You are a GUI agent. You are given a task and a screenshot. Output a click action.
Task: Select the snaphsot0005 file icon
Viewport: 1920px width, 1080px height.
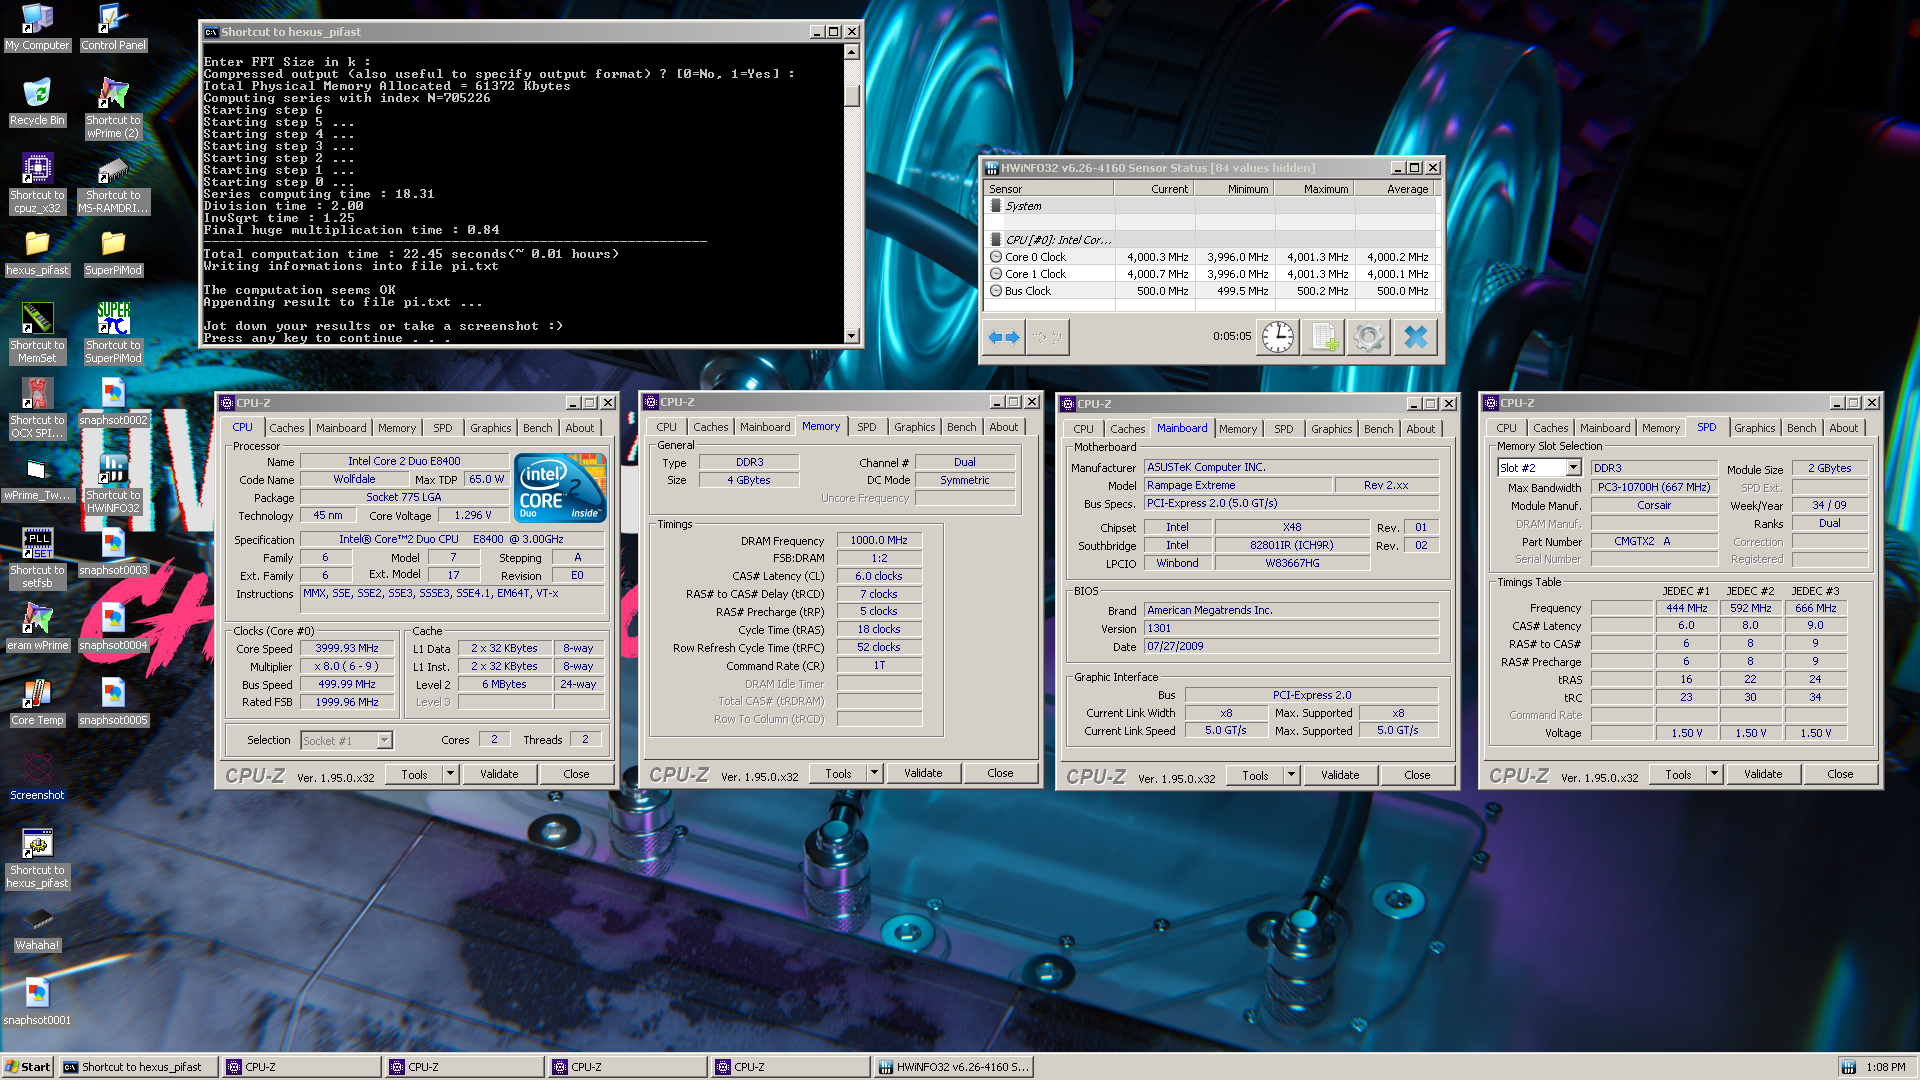113,702
